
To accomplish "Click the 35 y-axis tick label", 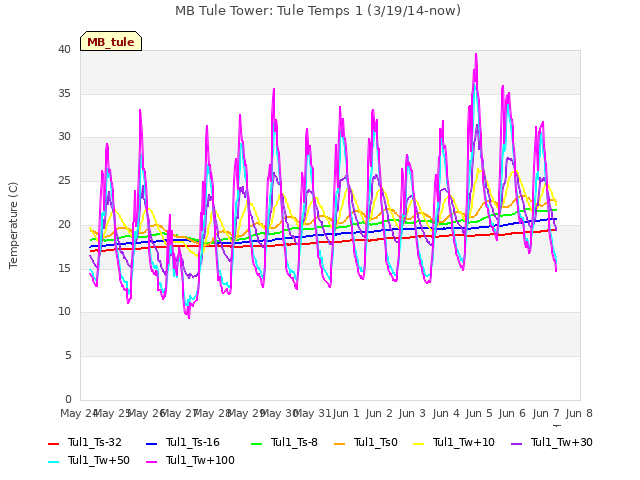I will tap(64, 93).
